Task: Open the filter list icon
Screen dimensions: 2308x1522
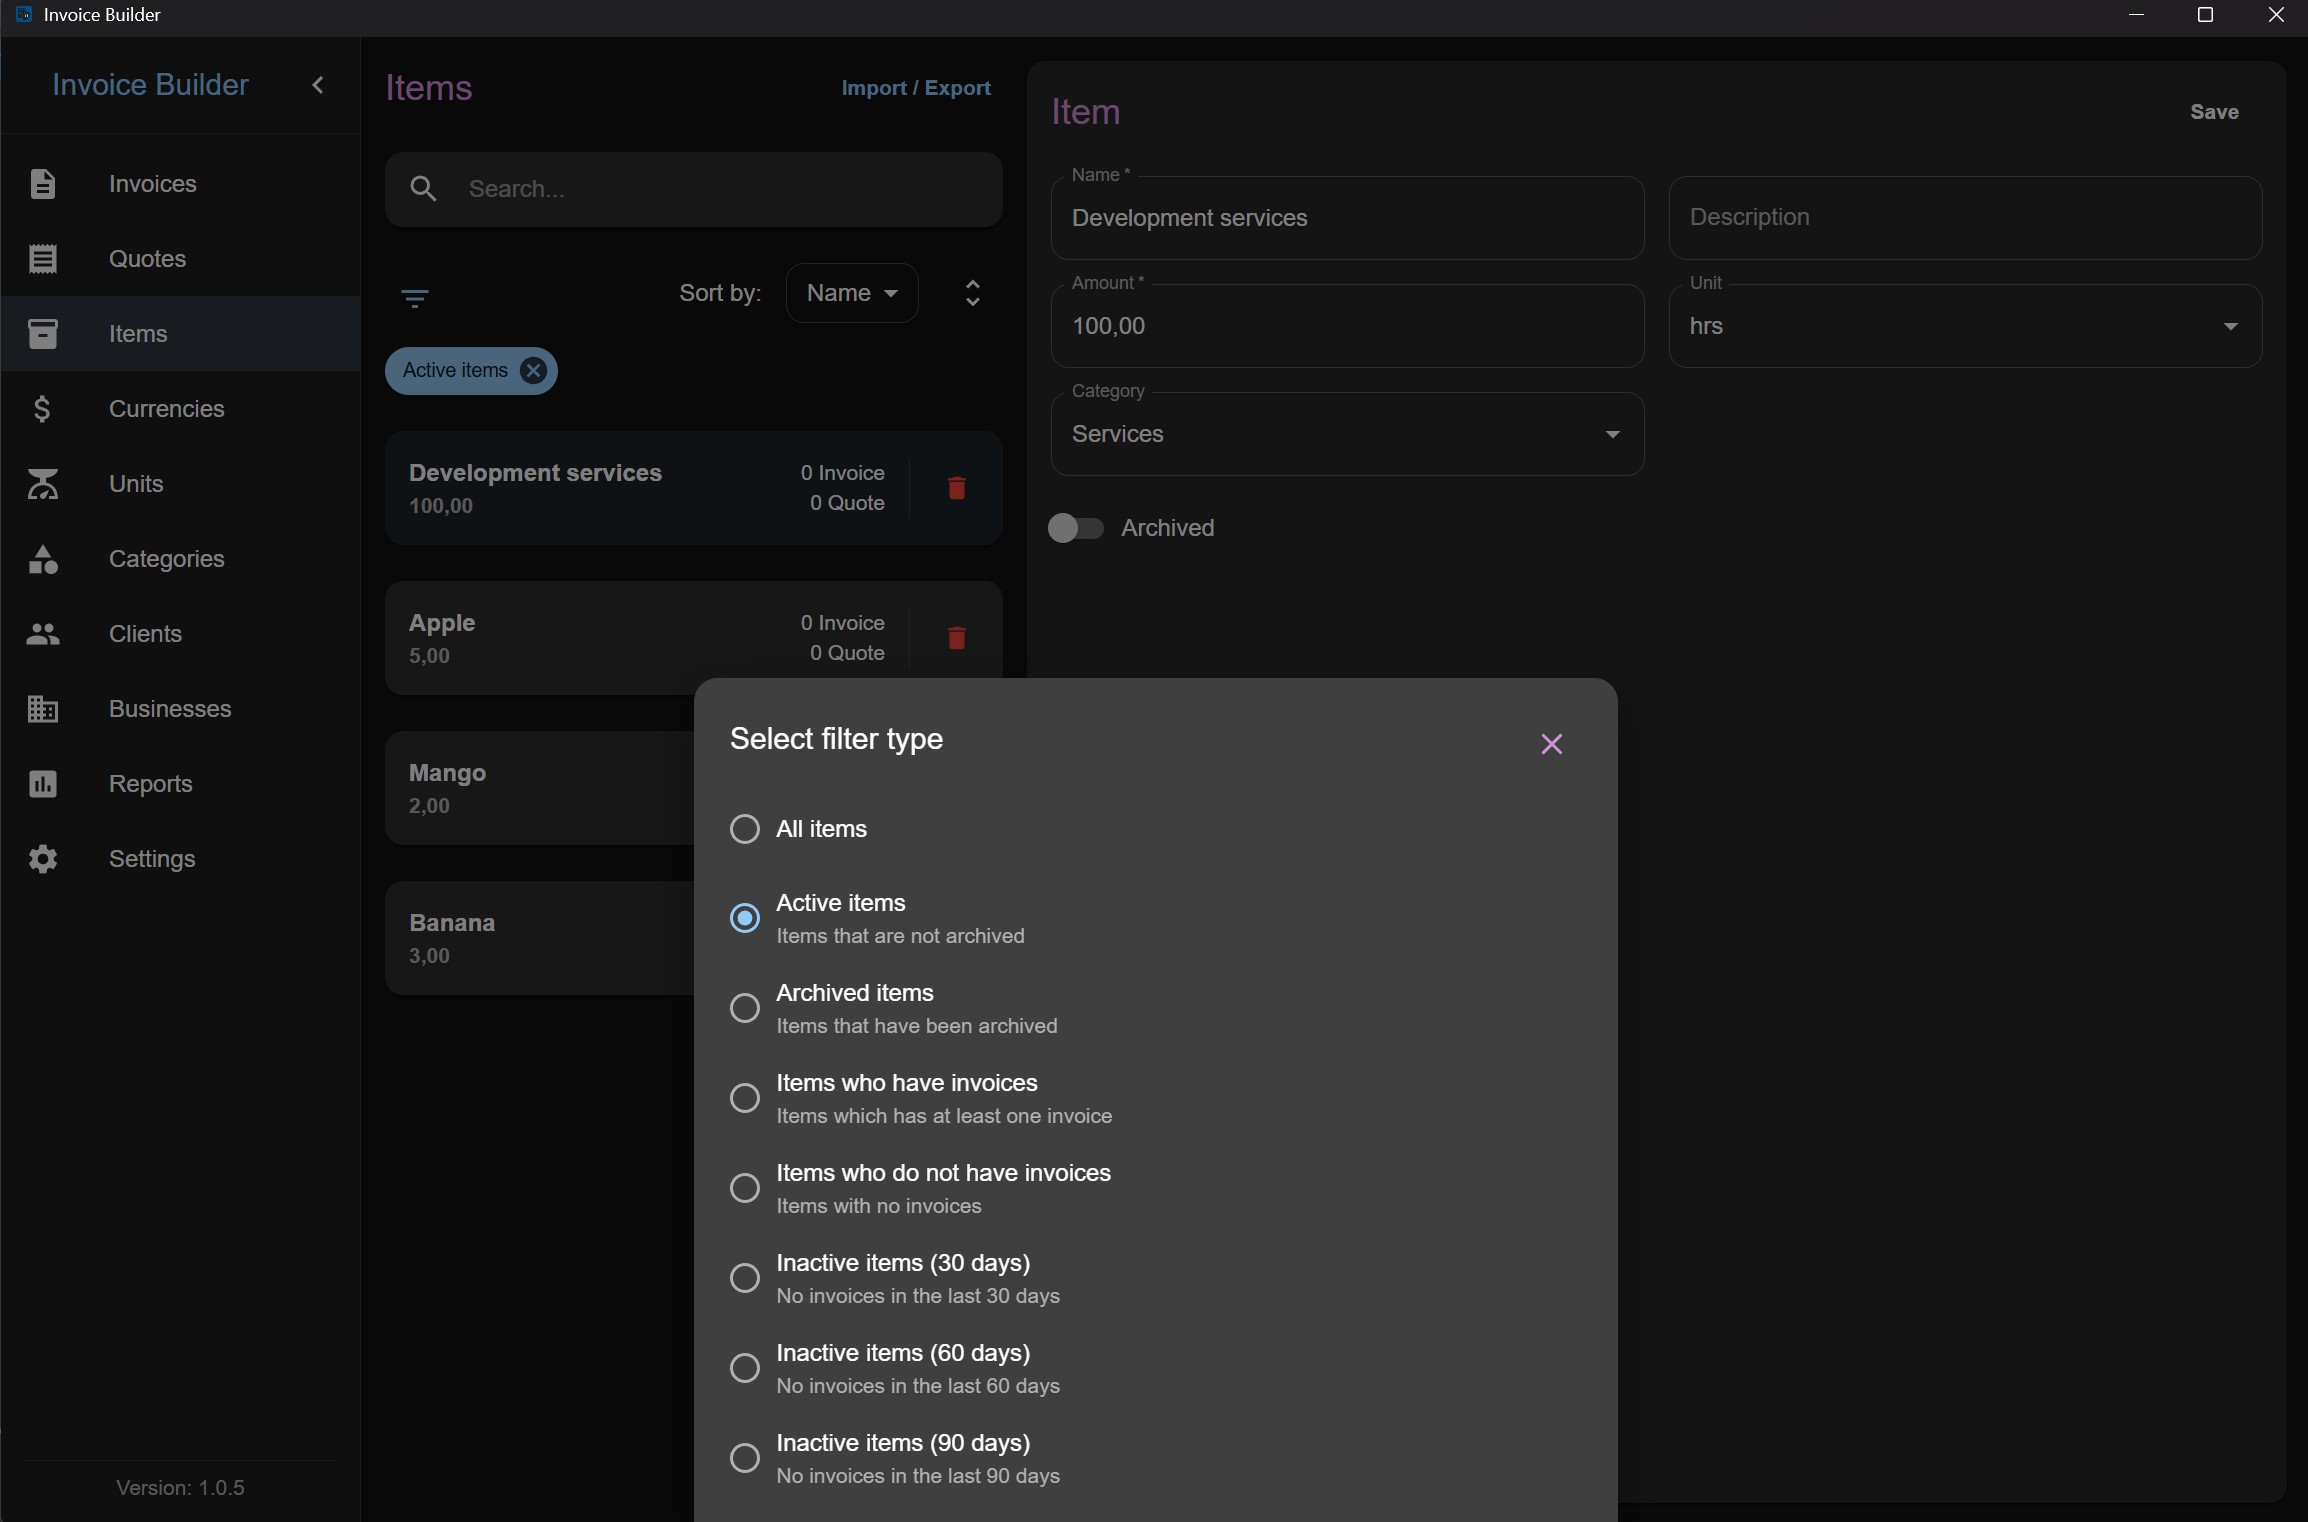Action: pyautogui.click(x=415, y=298)
